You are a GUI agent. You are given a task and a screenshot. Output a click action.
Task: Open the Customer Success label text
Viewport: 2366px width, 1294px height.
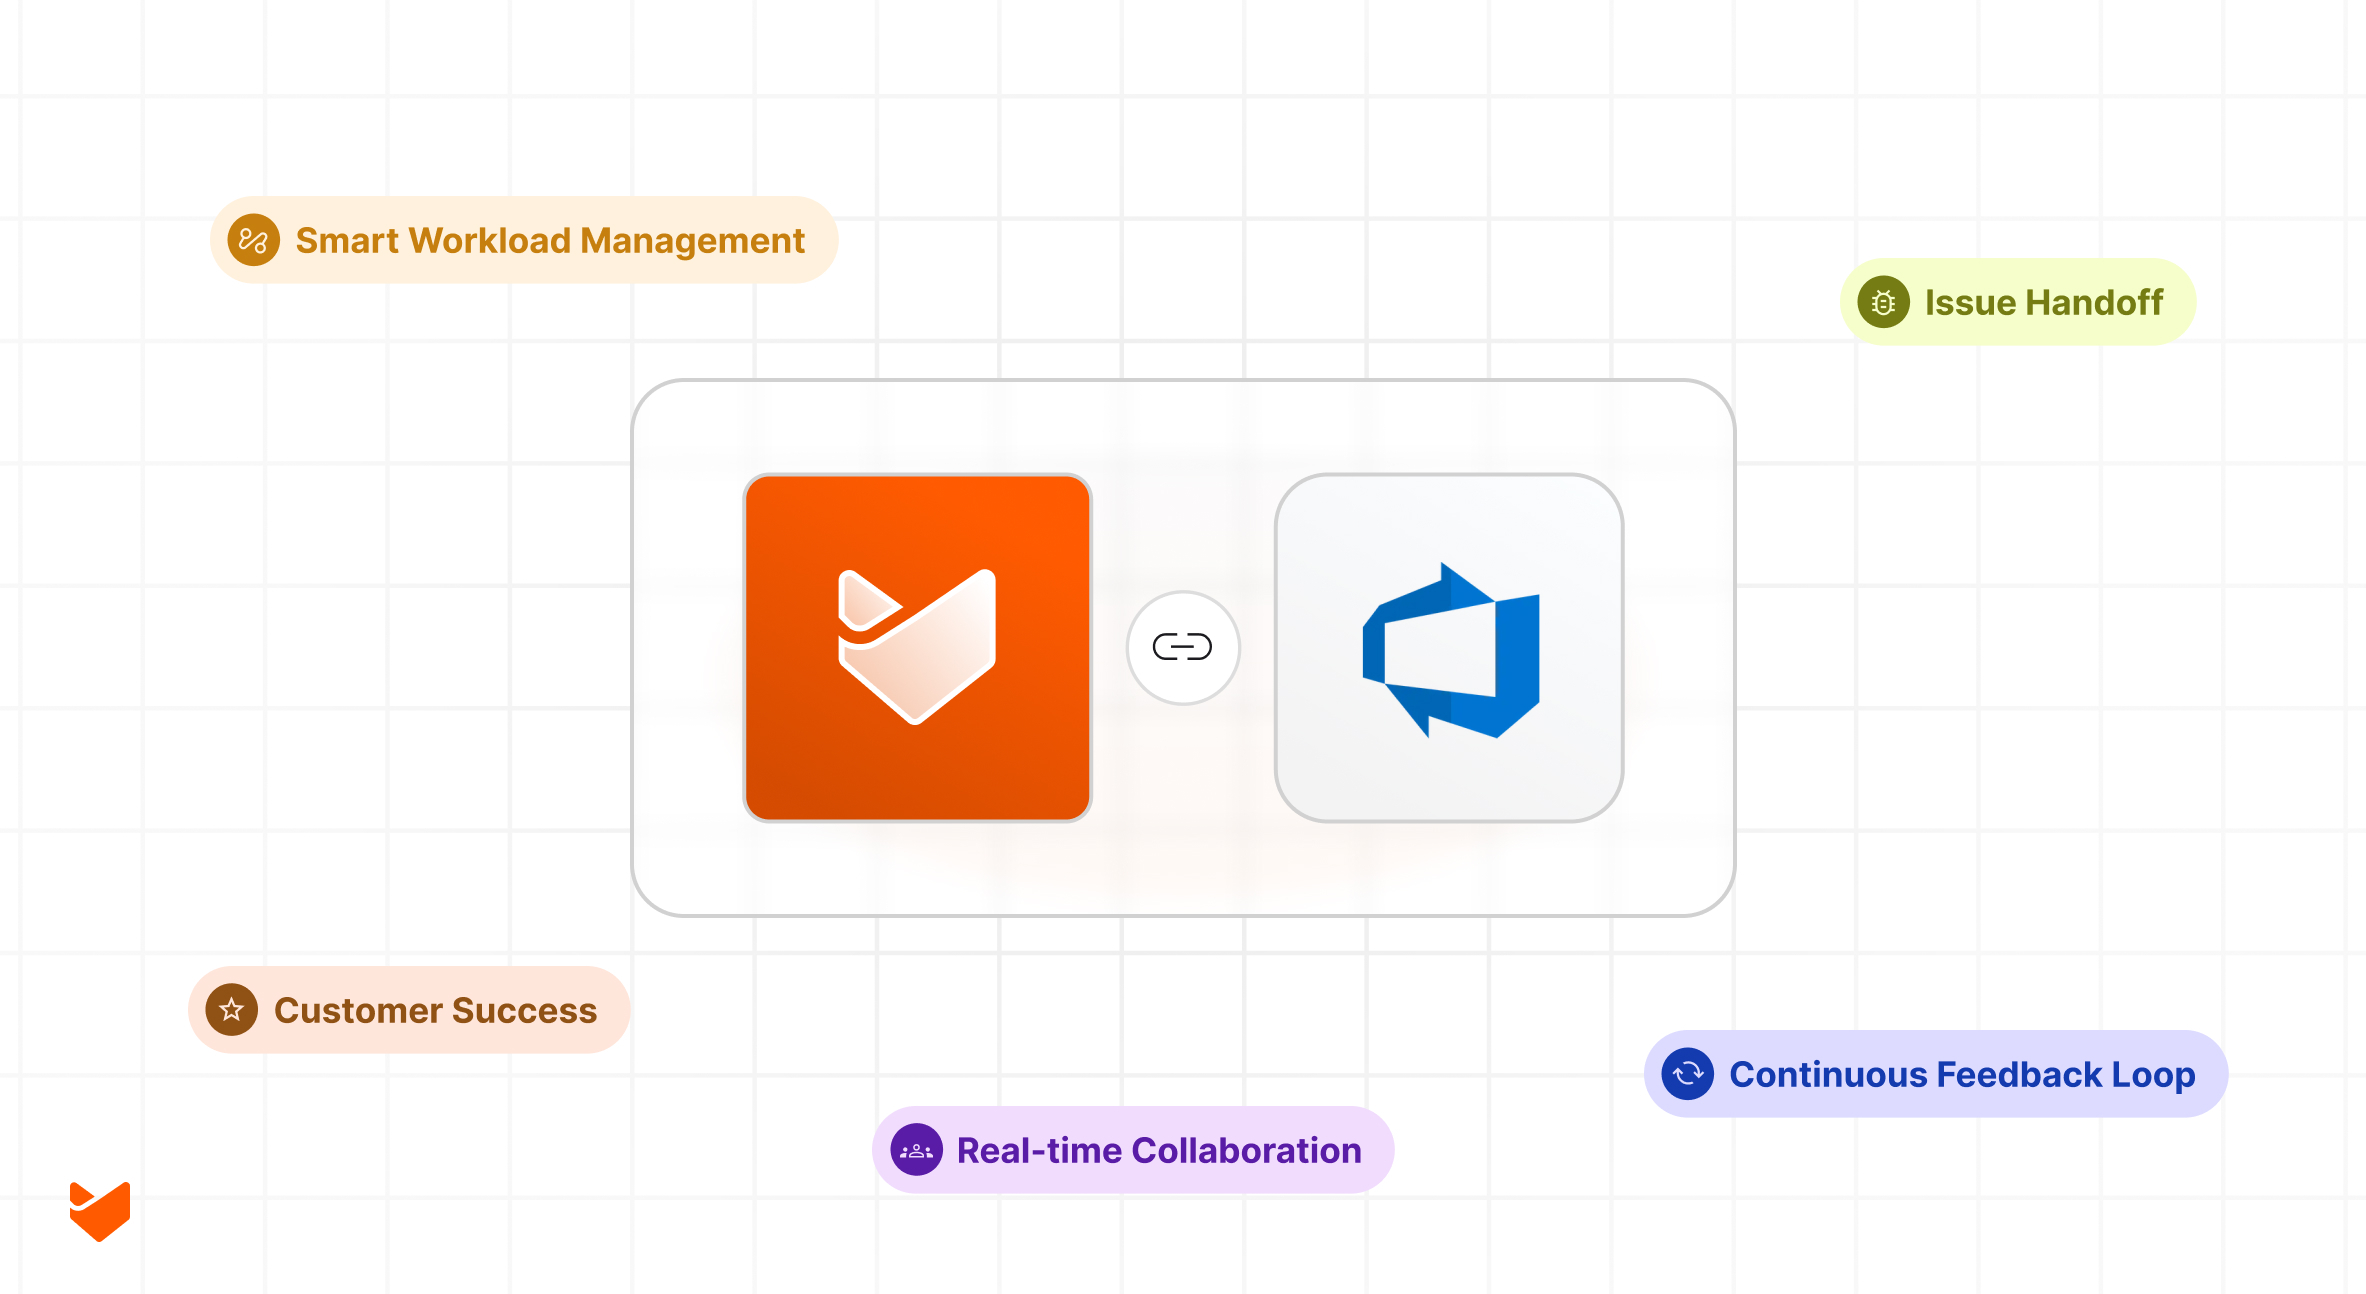(x=435, y=1010)
